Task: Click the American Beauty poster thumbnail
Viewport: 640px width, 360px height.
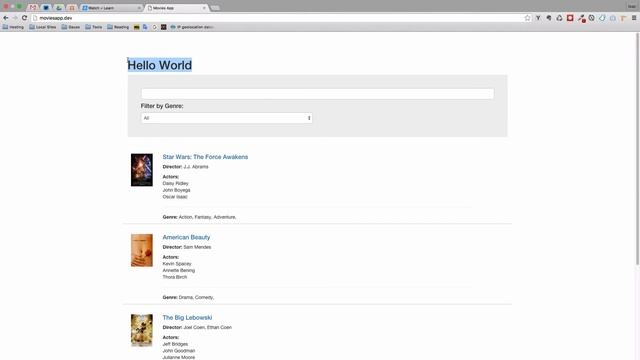Action: (x=142, y=250)
